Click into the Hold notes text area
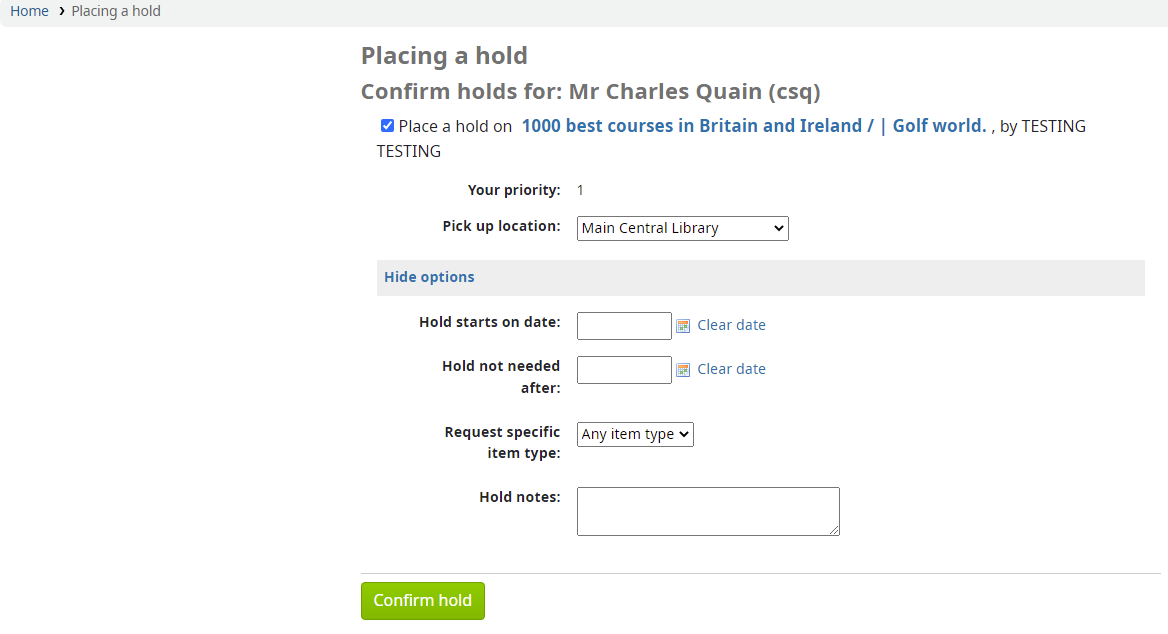 pos(708,511)
